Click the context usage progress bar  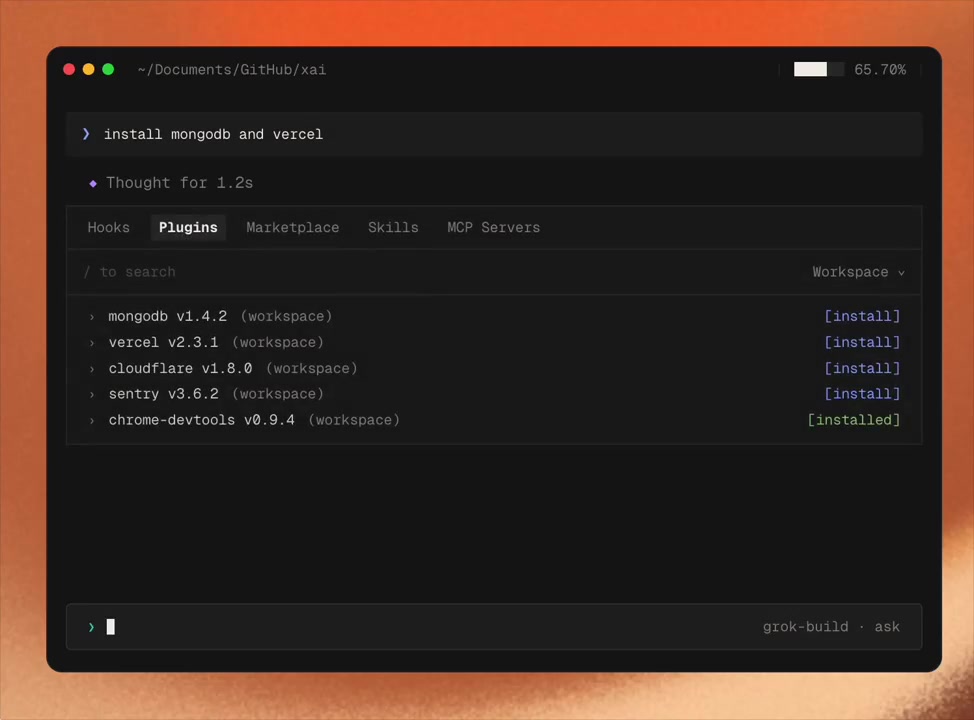tap(819, 69)
